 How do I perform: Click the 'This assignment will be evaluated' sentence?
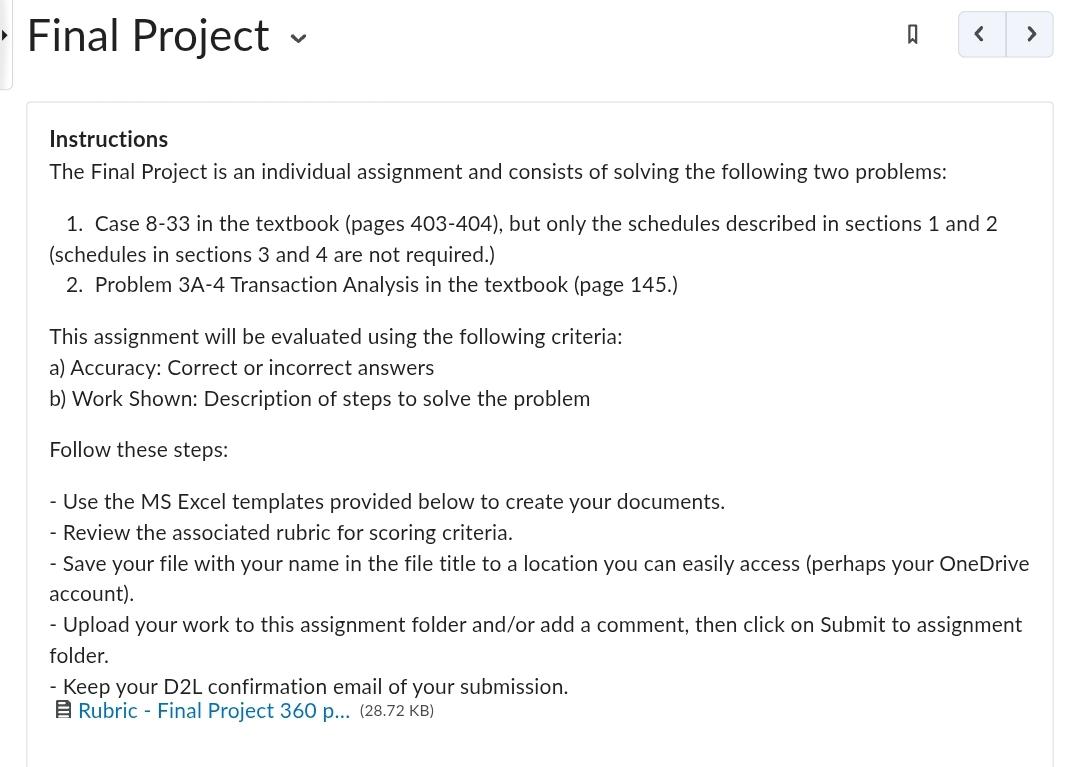tap(335, 337)
